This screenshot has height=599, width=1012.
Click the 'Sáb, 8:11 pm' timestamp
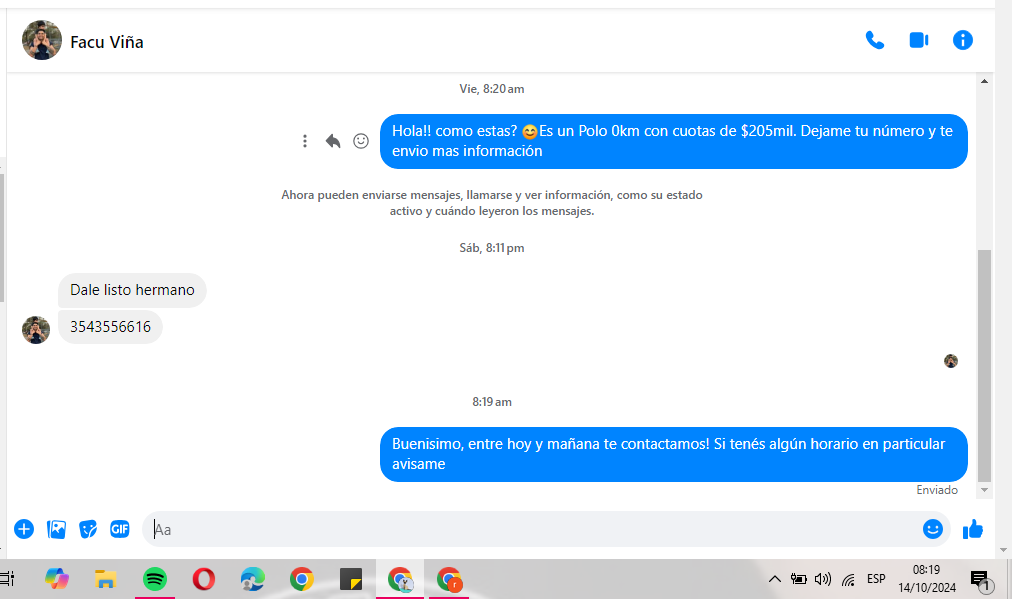[492, 248]
